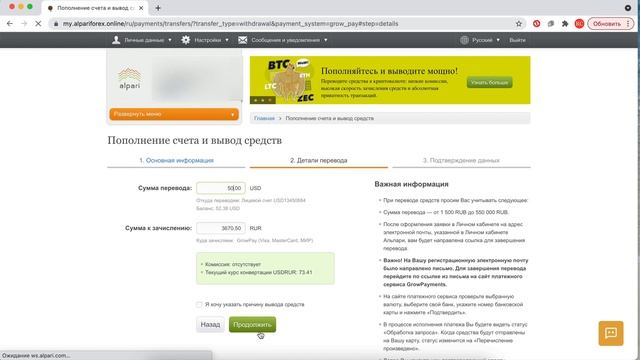Select step 2 Детали перевода tab
The width and height of the screenshot is (640, 360).
coord(319,160)
